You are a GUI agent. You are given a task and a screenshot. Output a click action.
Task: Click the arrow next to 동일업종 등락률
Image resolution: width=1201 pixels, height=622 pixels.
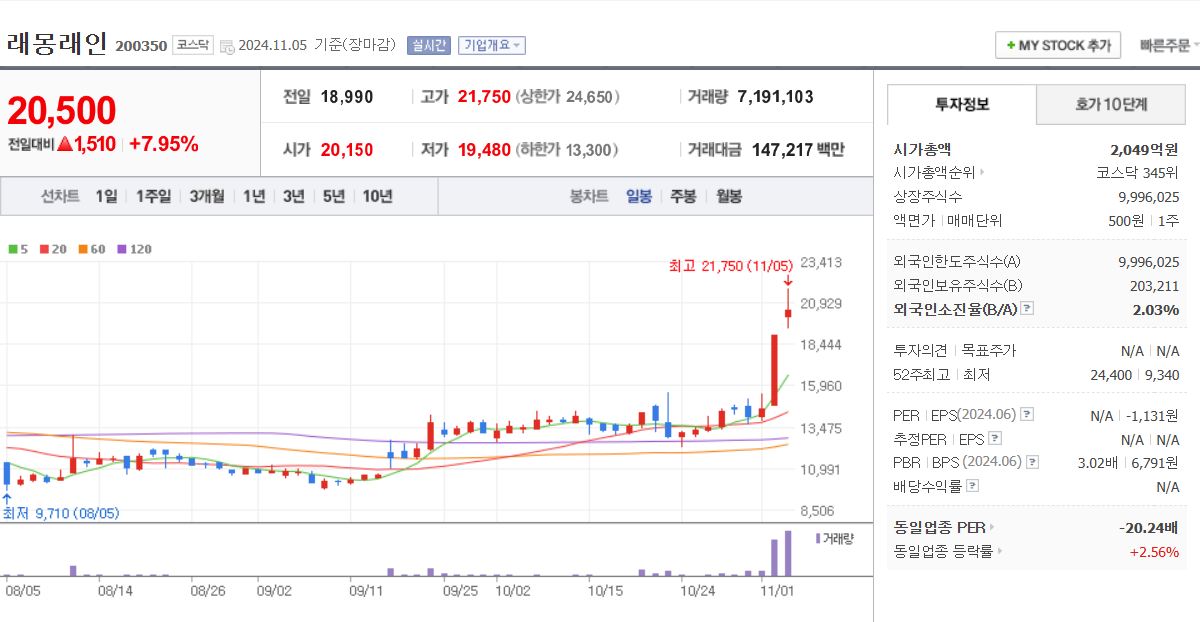point(1000,551)
